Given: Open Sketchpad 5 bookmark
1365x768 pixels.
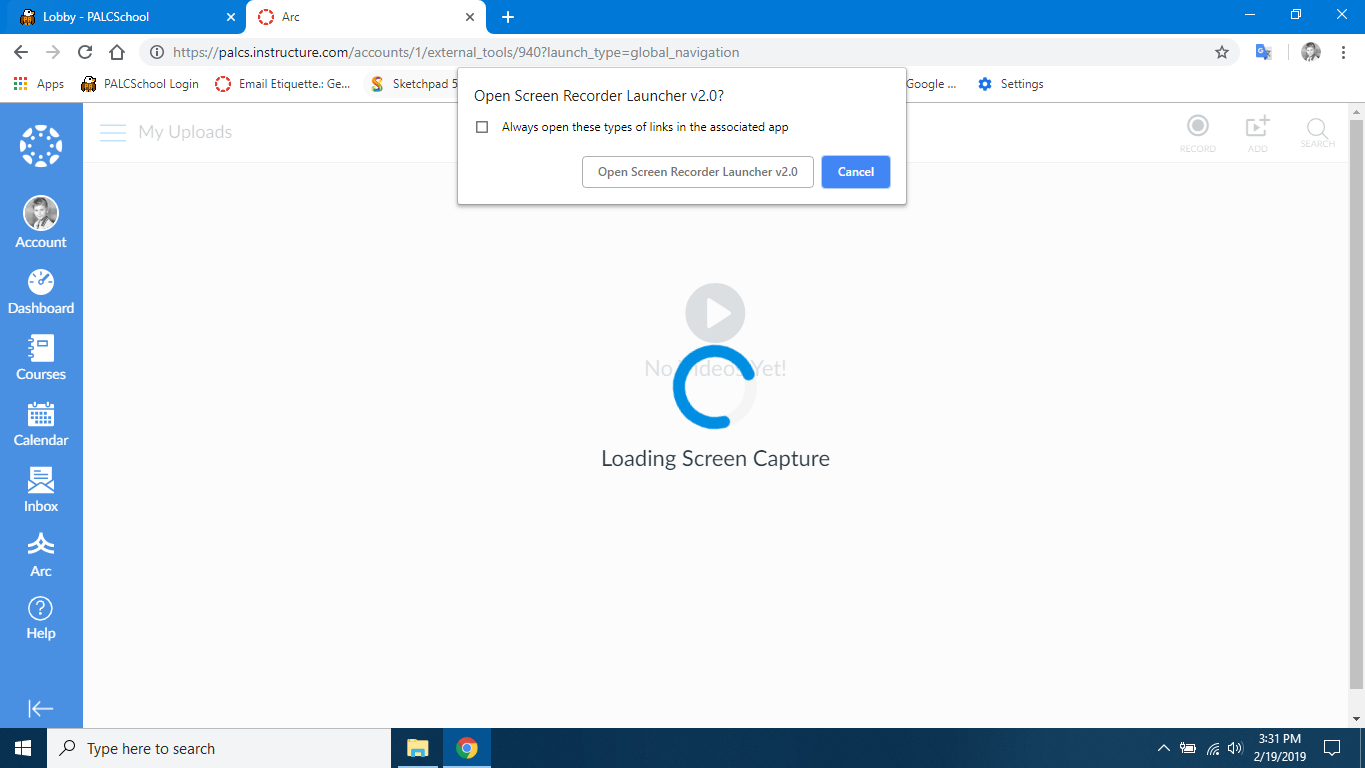Looking at the screenshot, I should 413,84.
